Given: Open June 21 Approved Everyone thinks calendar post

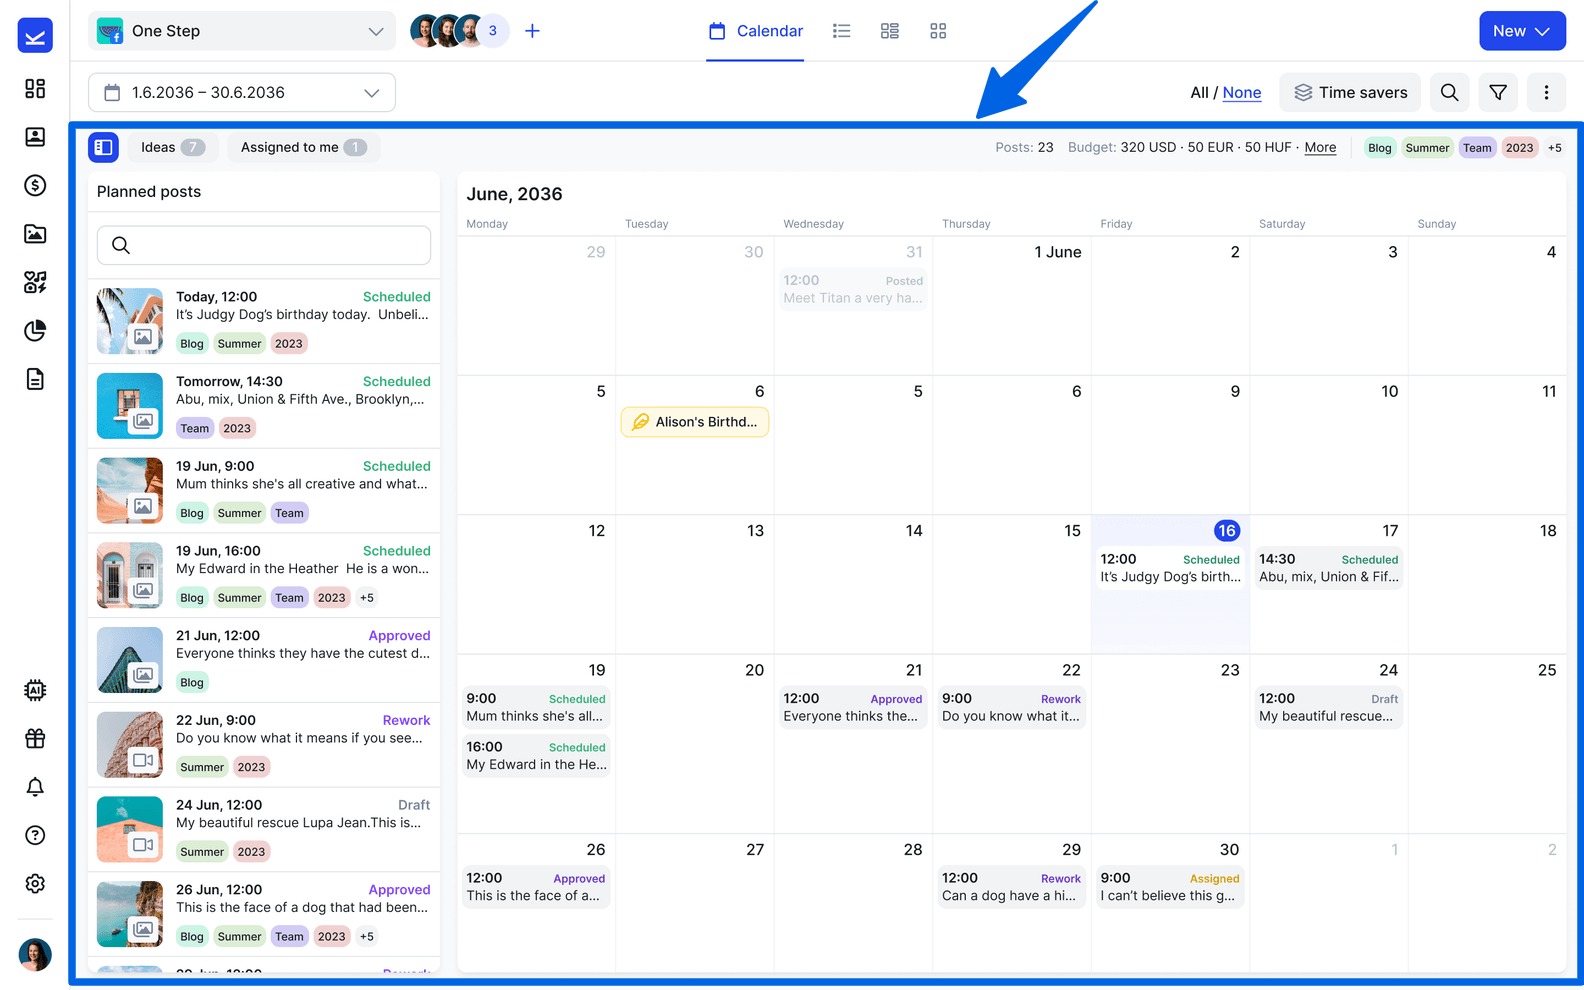Looking at the screenshot, I should tap(853, 707).
